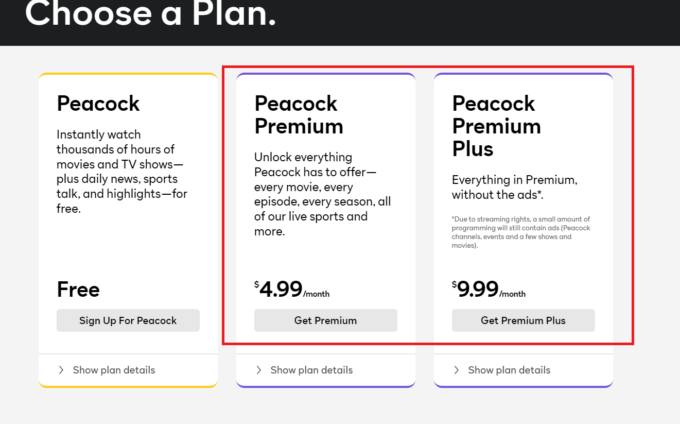Click the Sign Up For Peacock button

tap(128, 320)
